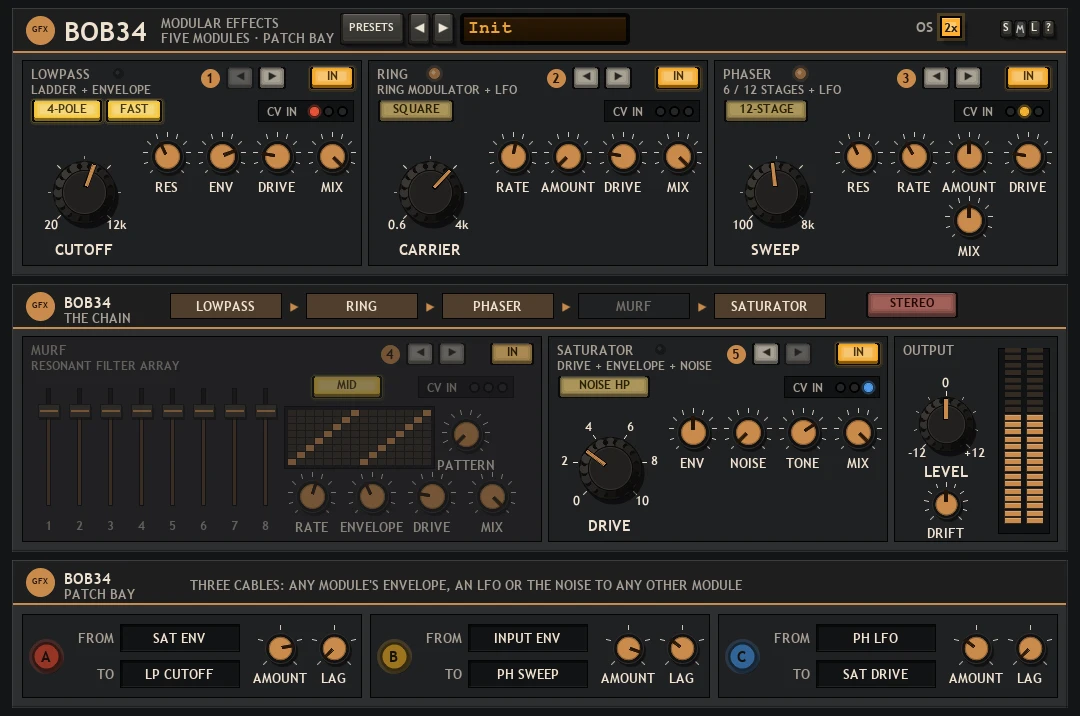Click the Lowpass CUTOFF knob
Screen dimensions: 1080x716
[x=85, y=192]
